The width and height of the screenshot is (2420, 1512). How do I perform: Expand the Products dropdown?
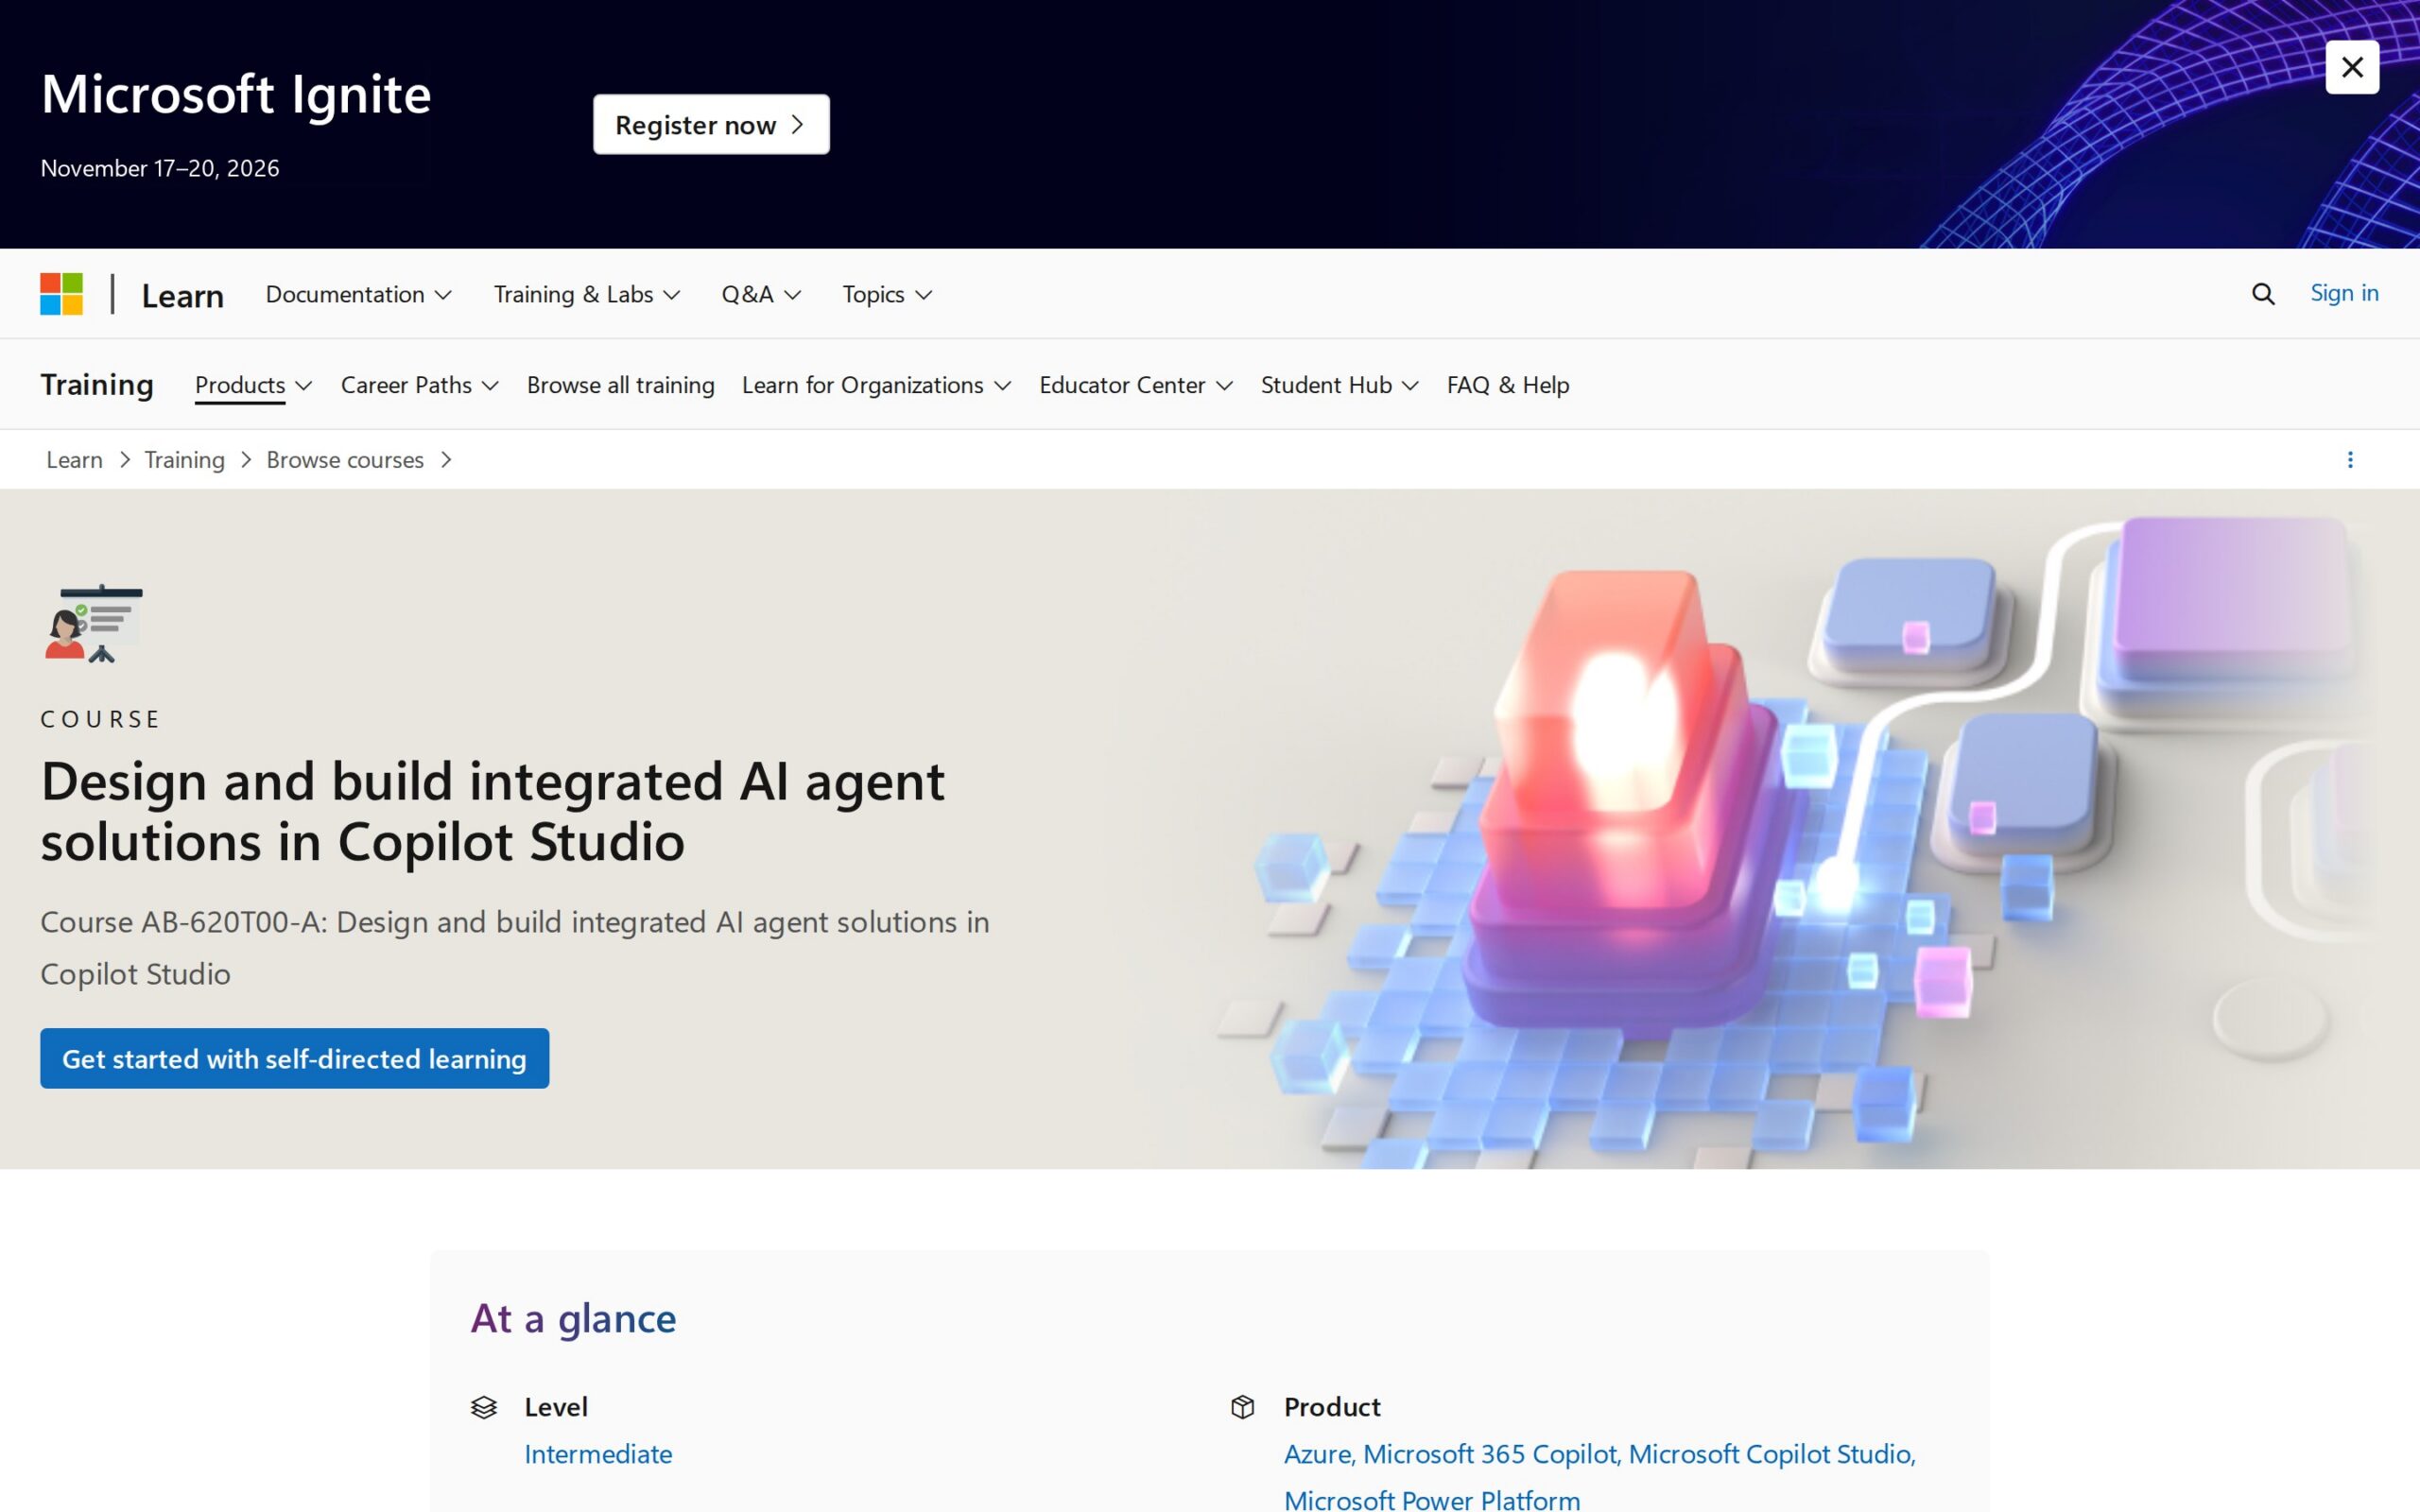(x=254, y=385)
